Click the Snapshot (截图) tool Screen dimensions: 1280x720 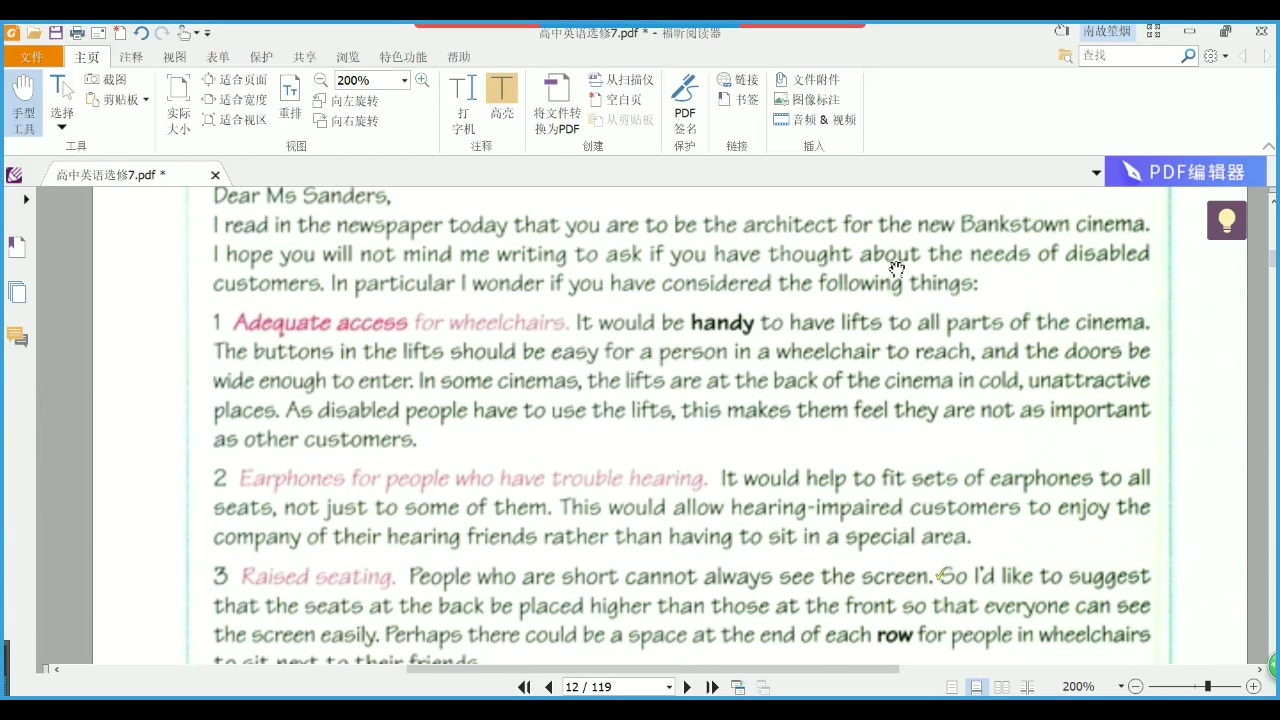click(106, 79)
